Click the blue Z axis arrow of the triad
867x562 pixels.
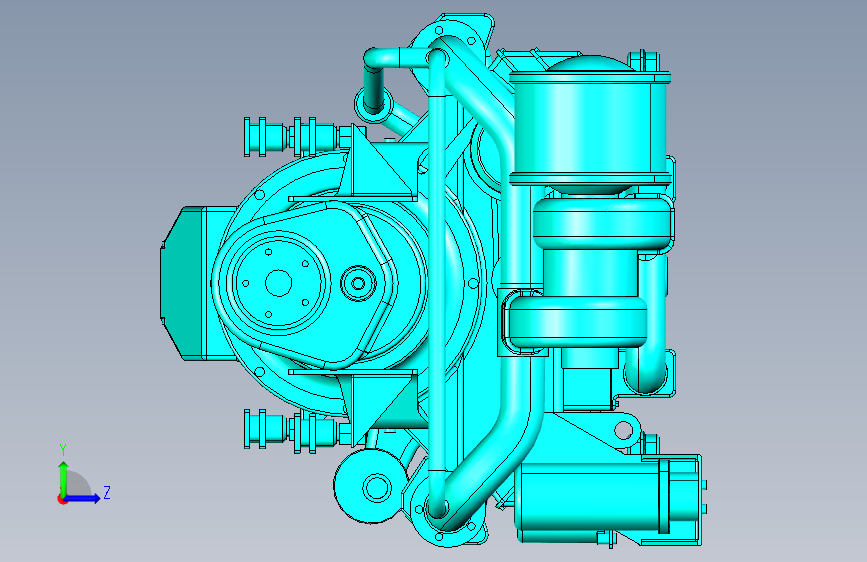(84, 498)
